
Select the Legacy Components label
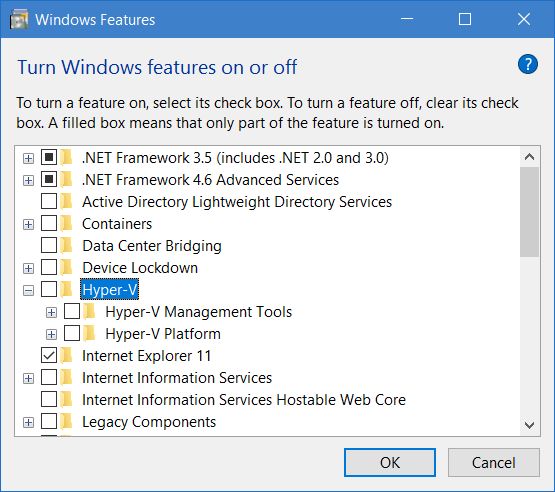pyautogui.click(x=149, y=422)
